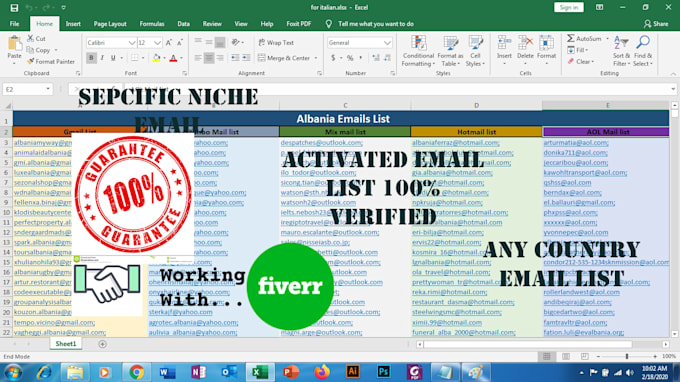Expand the Calibri font name dropdown
The image size is (680, 382).
[132, 42]
